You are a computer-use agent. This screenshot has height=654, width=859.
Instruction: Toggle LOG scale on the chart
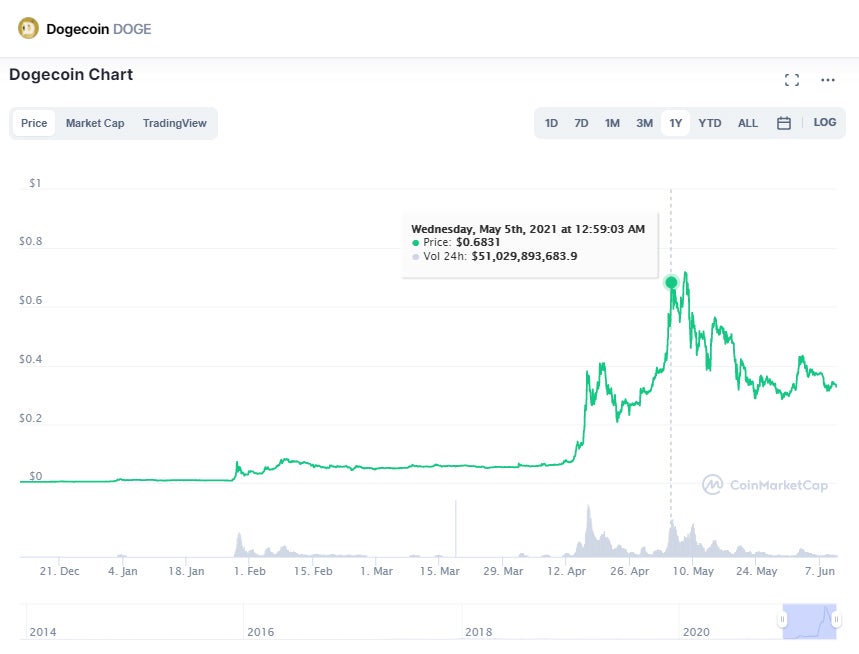pyautogui.click(x=825, y=123)
